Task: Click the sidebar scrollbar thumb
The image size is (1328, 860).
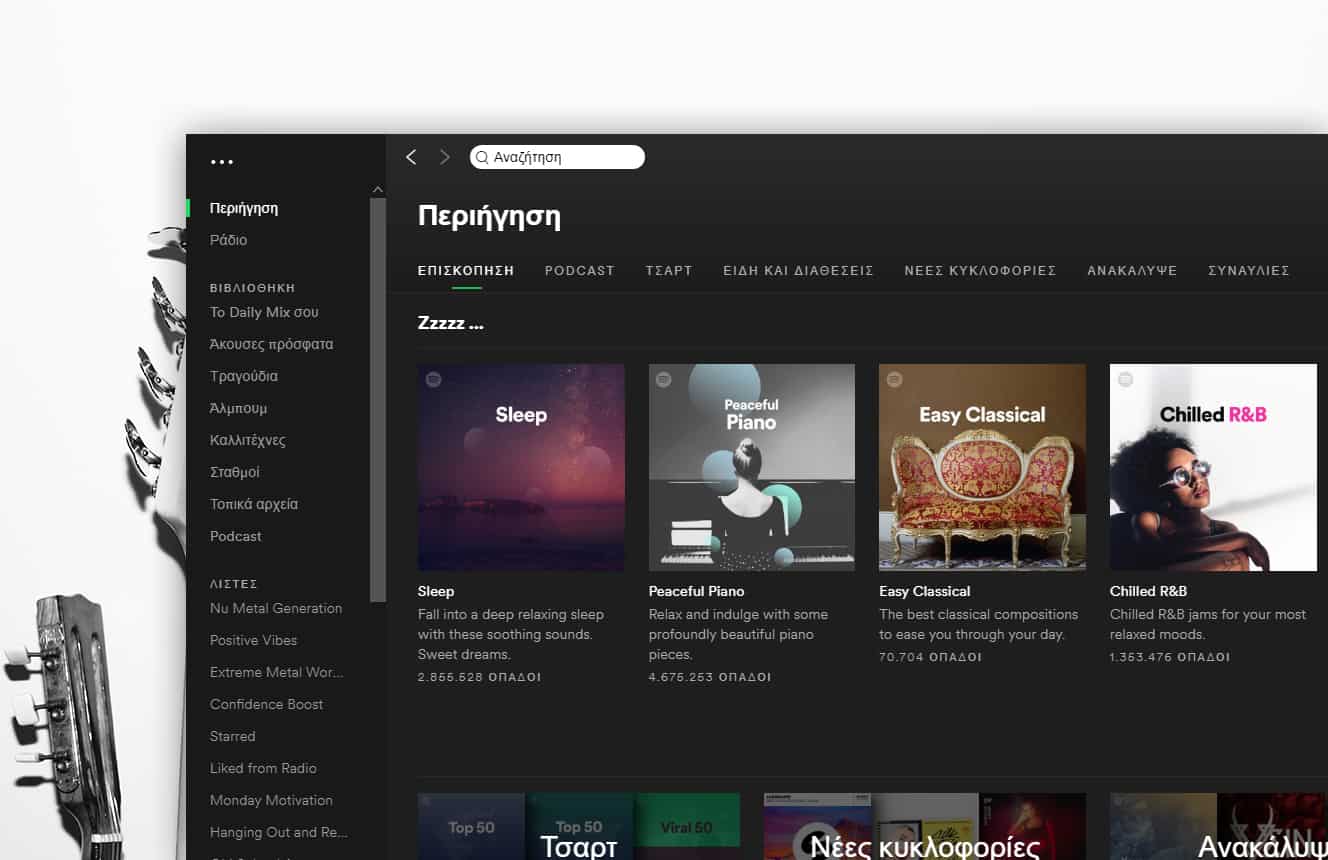Action: [378, 400]
